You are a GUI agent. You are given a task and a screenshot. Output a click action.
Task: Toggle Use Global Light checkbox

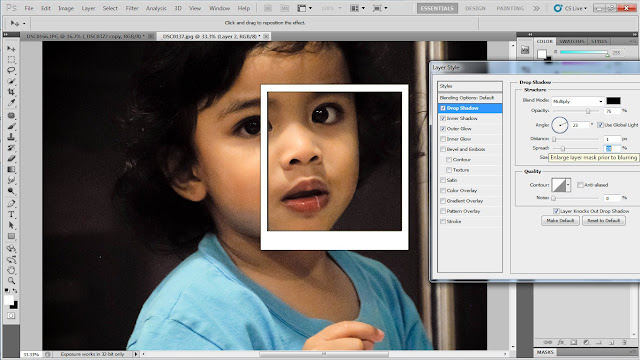click(x=600, y=125)
